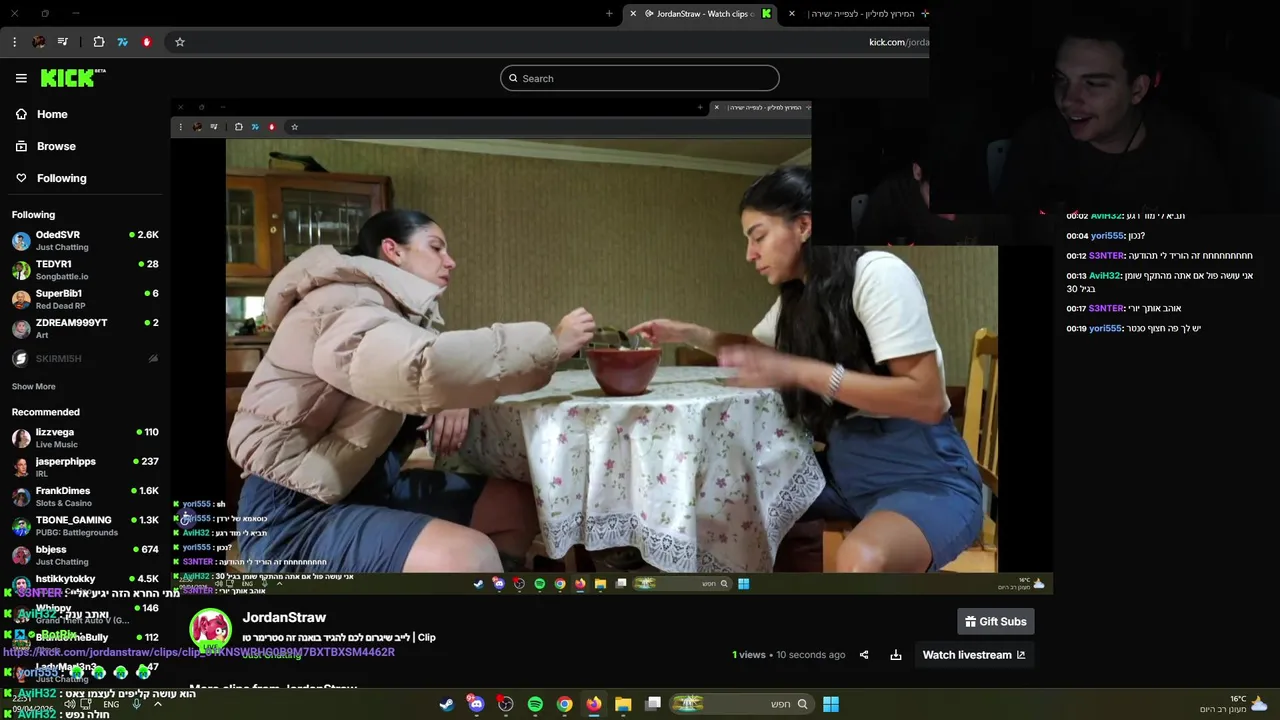Open the browser media controls icon
The width and height of the screenshot is (1280, 720).
pos(63,42)
